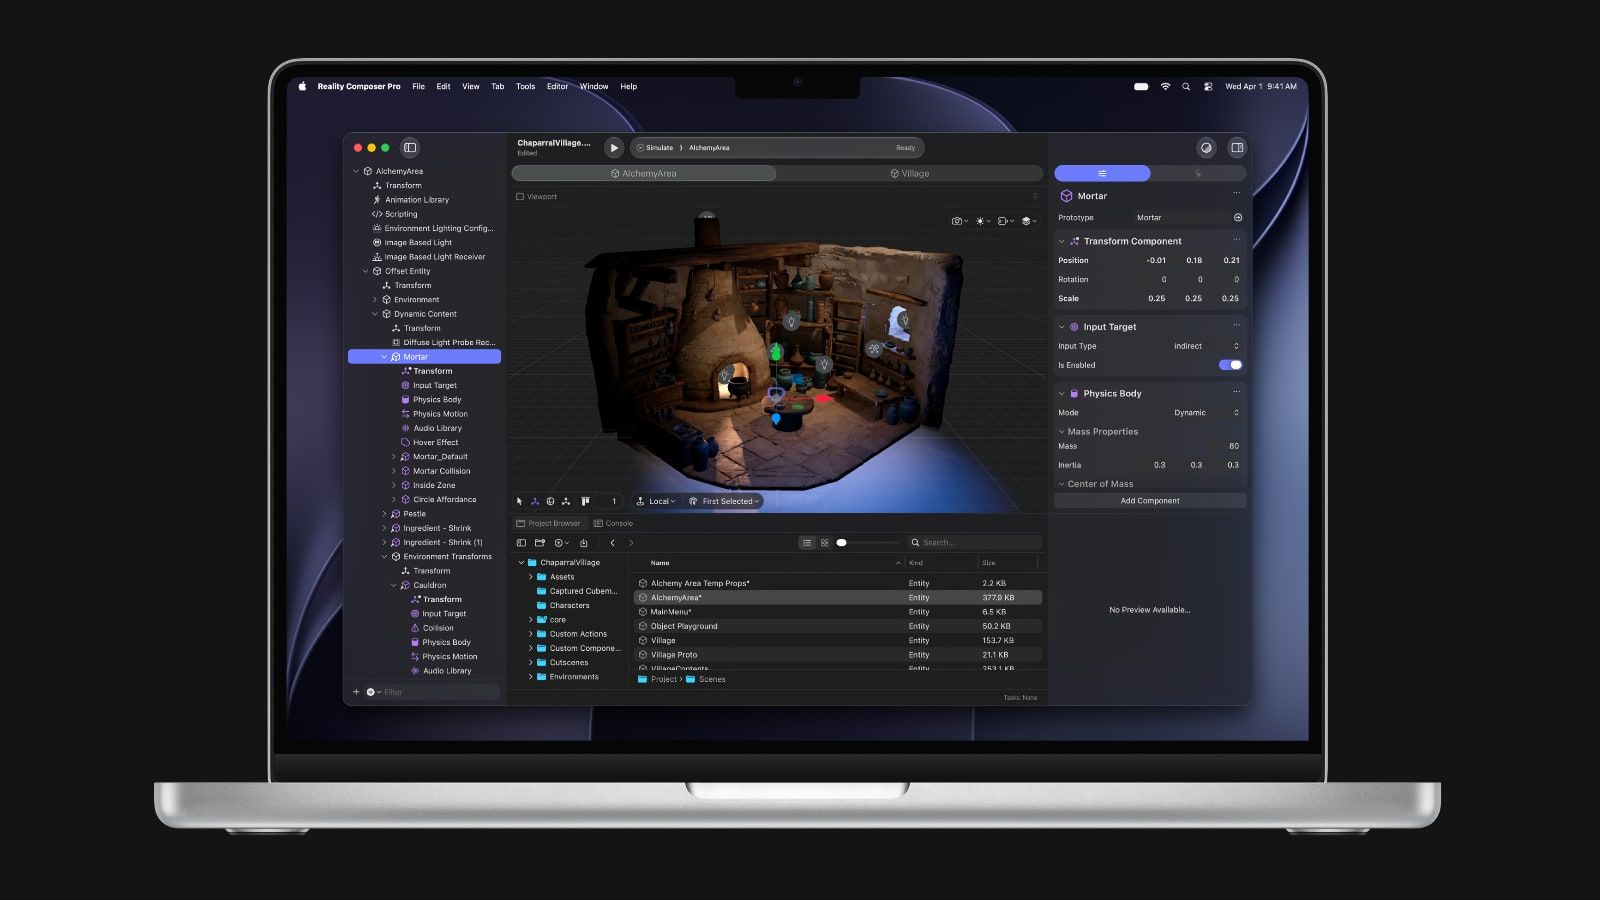
Task: Collapse the Input Target section
Action: [1062, 327]
